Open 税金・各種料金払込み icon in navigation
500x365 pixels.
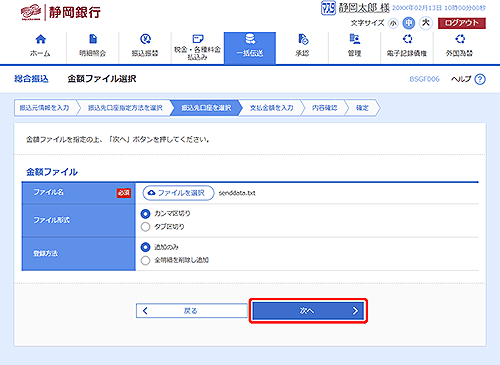[x=198, y=39]
